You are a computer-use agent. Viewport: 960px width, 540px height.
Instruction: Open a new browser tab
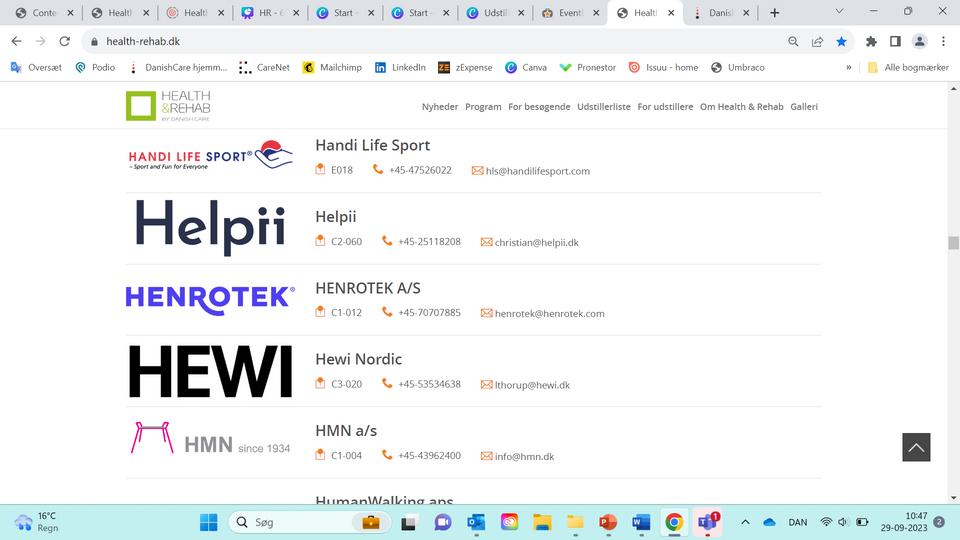[x=774, y=13]
